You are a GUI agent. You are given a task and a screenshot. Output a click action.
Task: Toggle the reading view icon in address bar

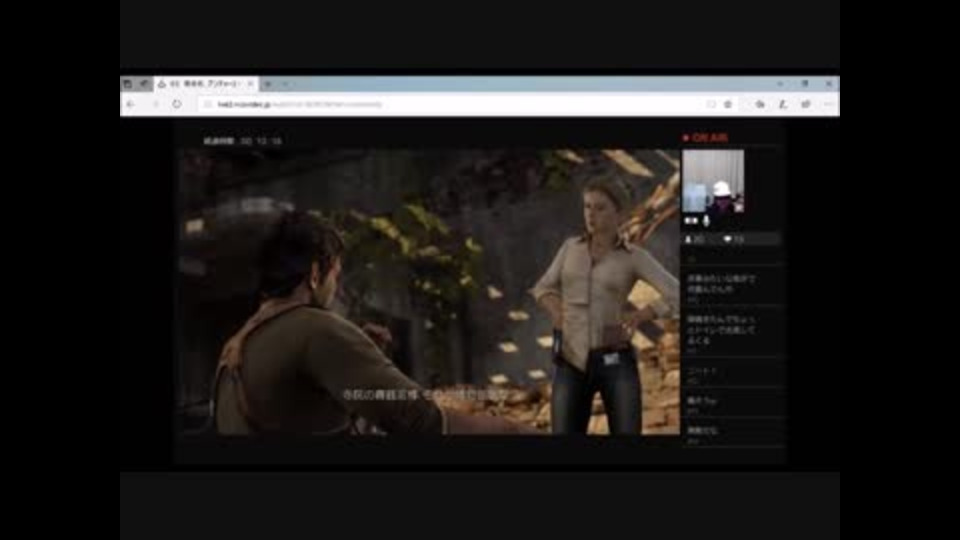[x=711, y=105]
